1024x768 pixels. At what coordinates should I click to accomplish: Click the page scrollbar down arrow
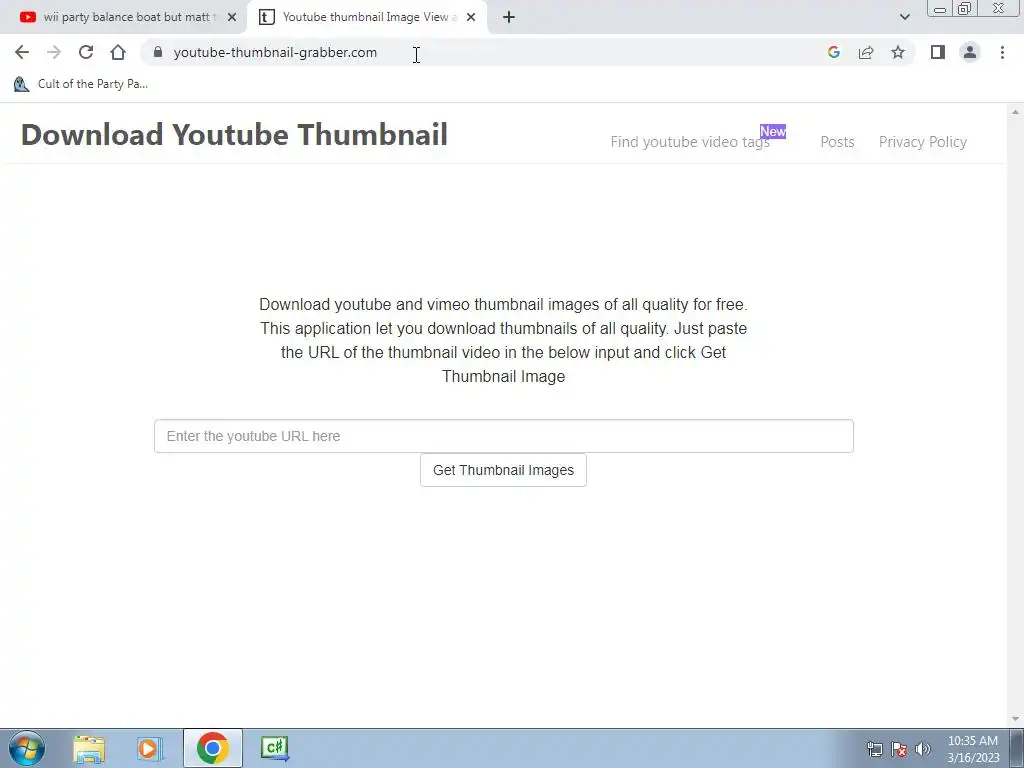[x=1015, y=719]
